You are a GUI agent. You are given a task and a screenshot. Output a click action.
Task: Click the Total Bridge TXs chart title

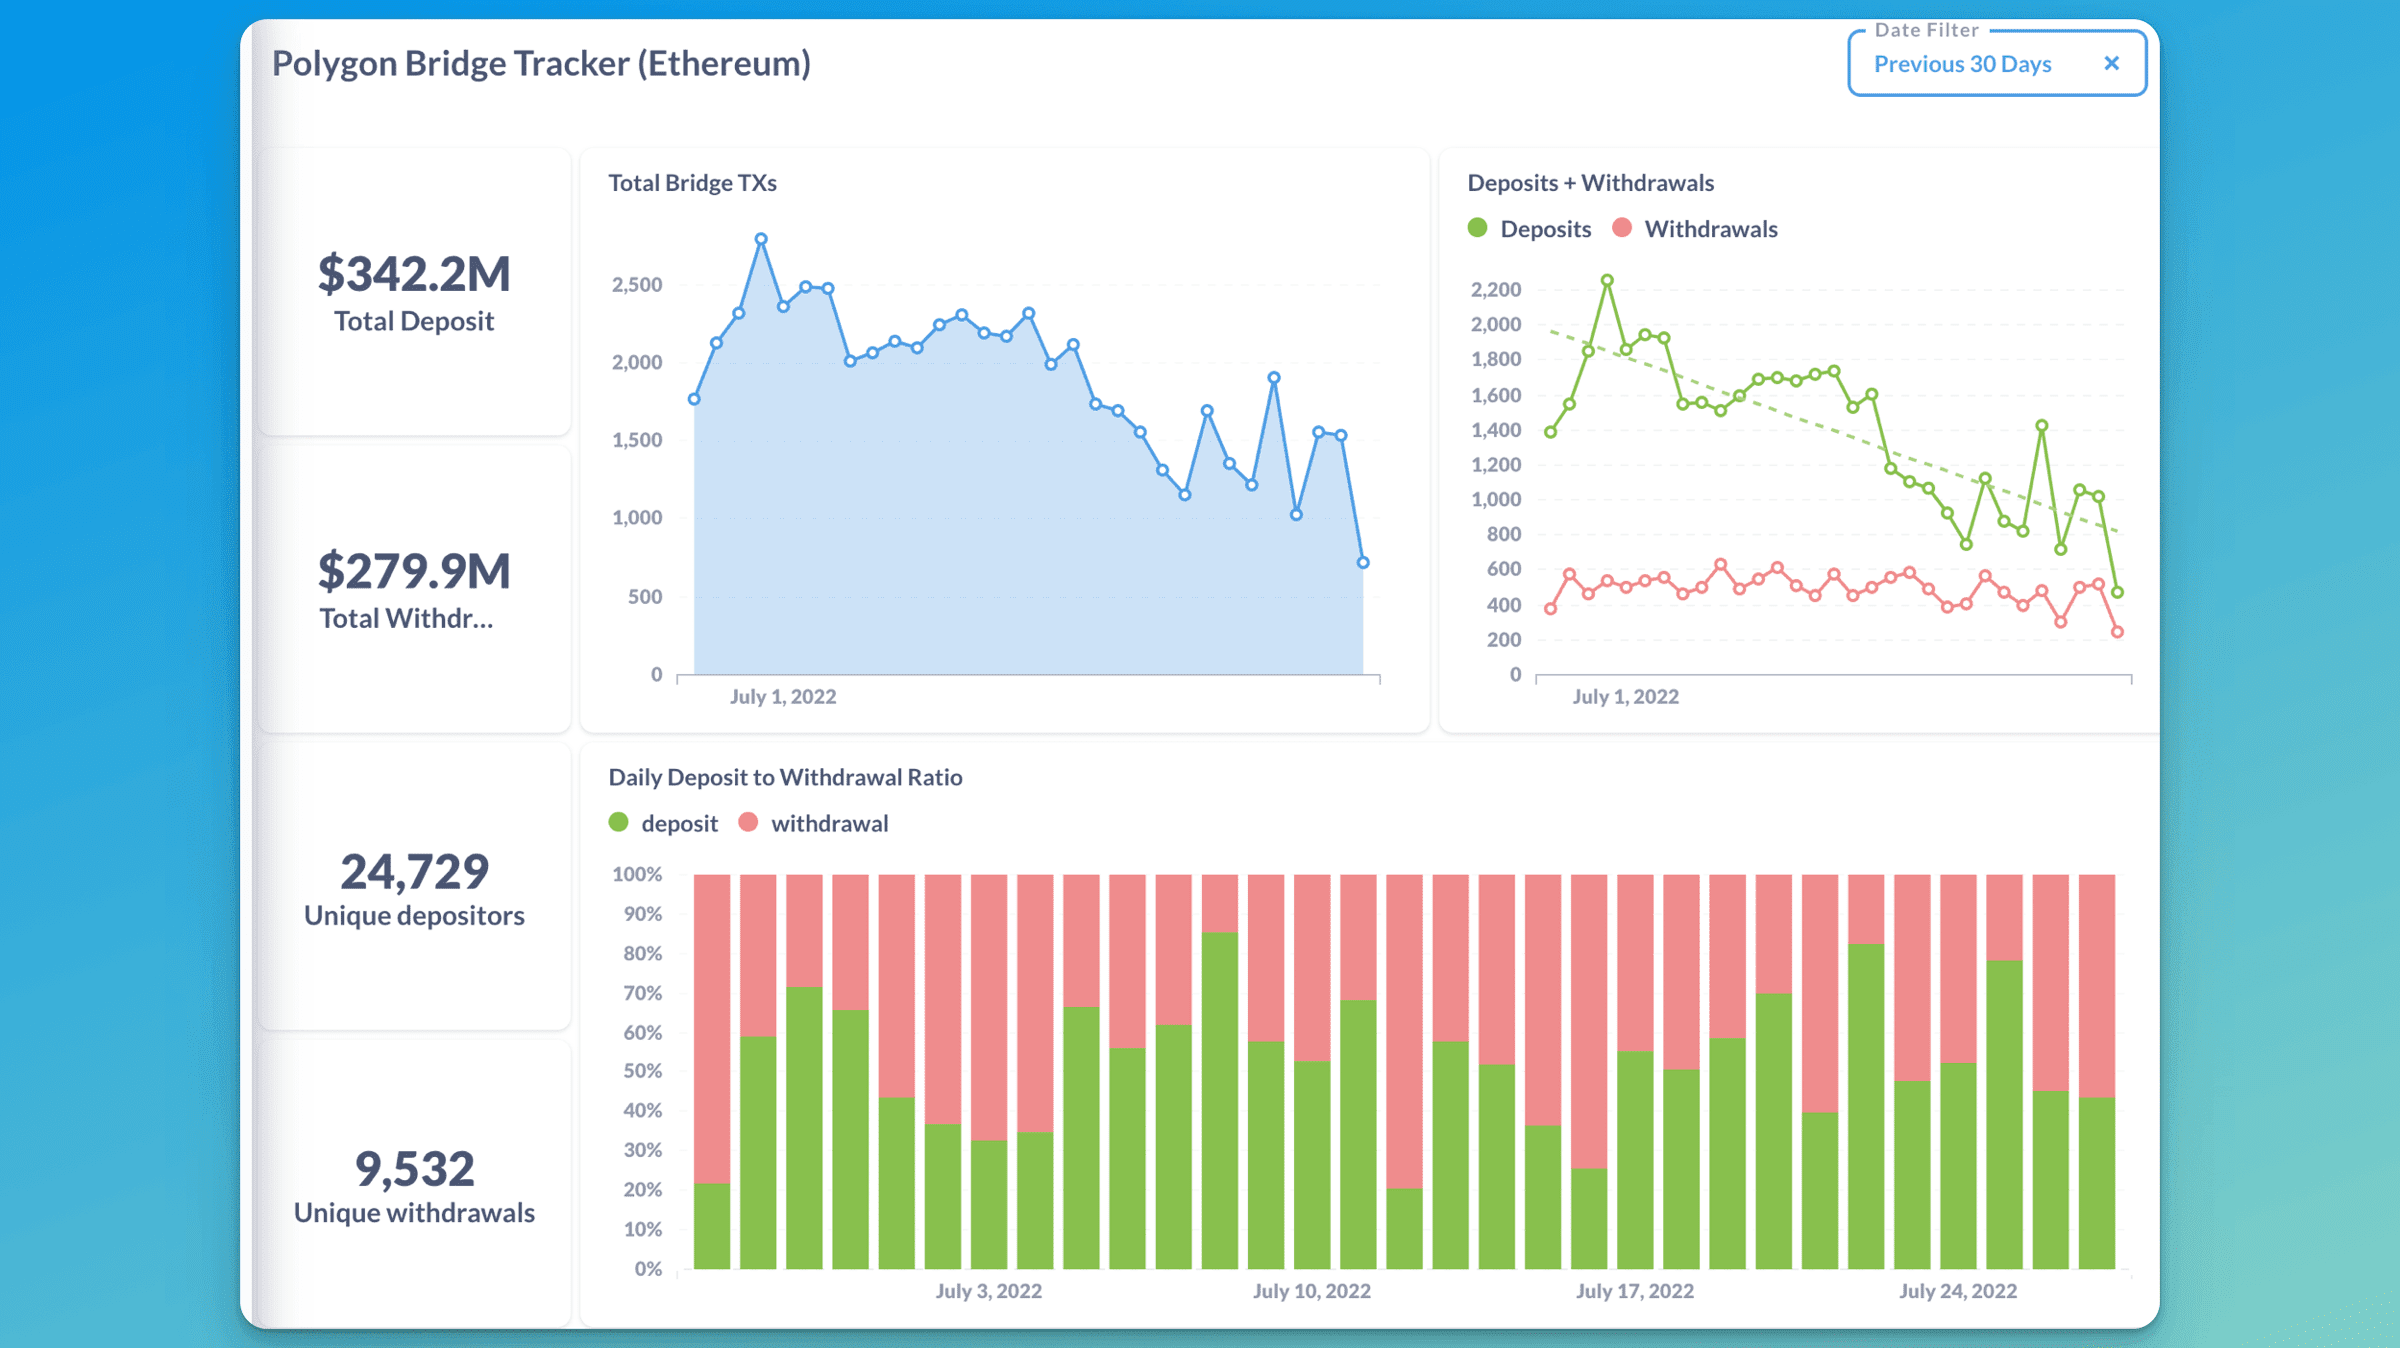[x=692, y=183]
